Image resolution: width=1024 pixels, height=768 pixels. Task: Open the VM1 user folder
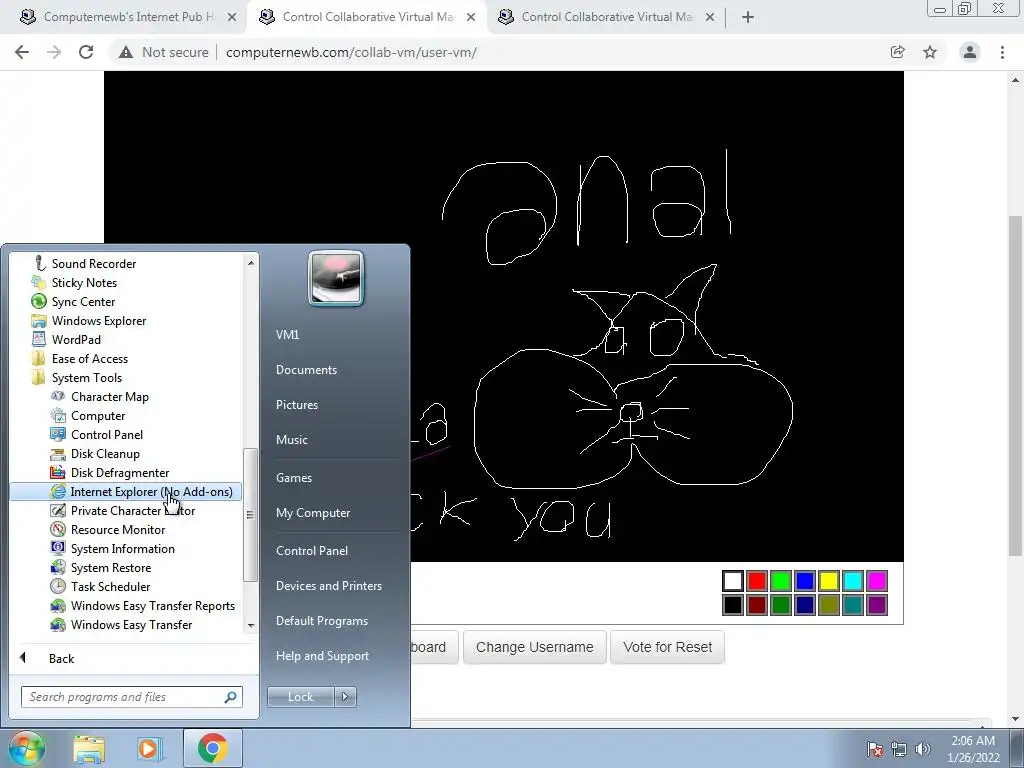pos(287,334)
